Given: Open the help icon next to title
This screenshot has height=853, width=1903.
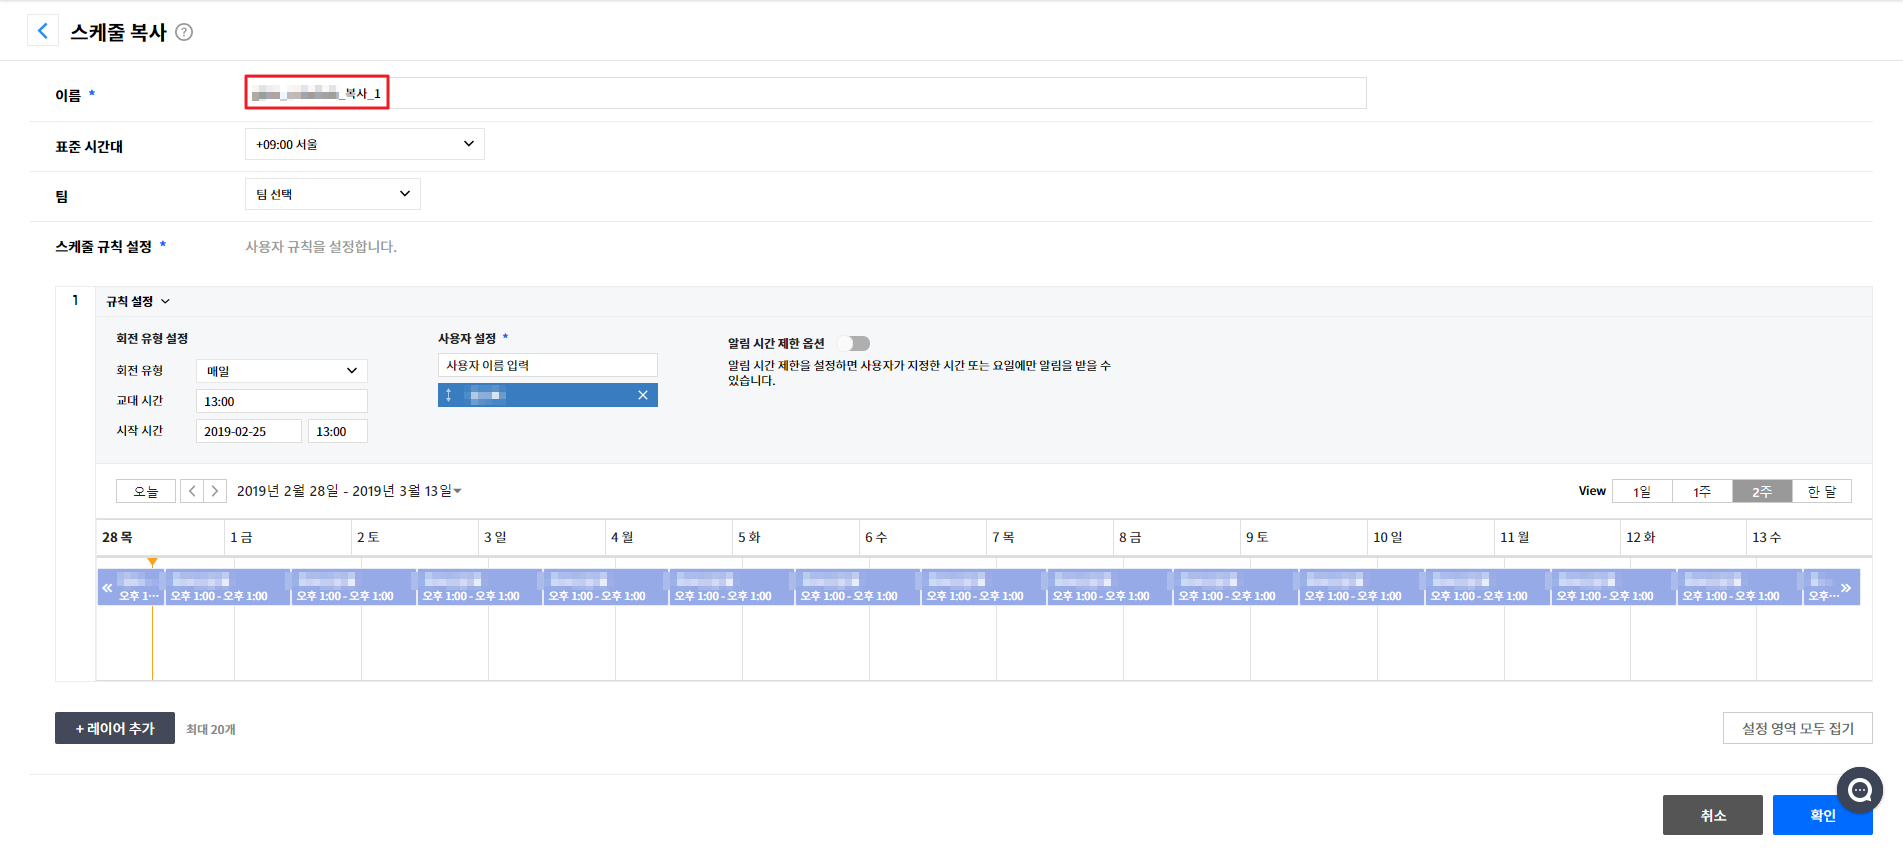Looking at the screenshot, I should coord(184,32).
